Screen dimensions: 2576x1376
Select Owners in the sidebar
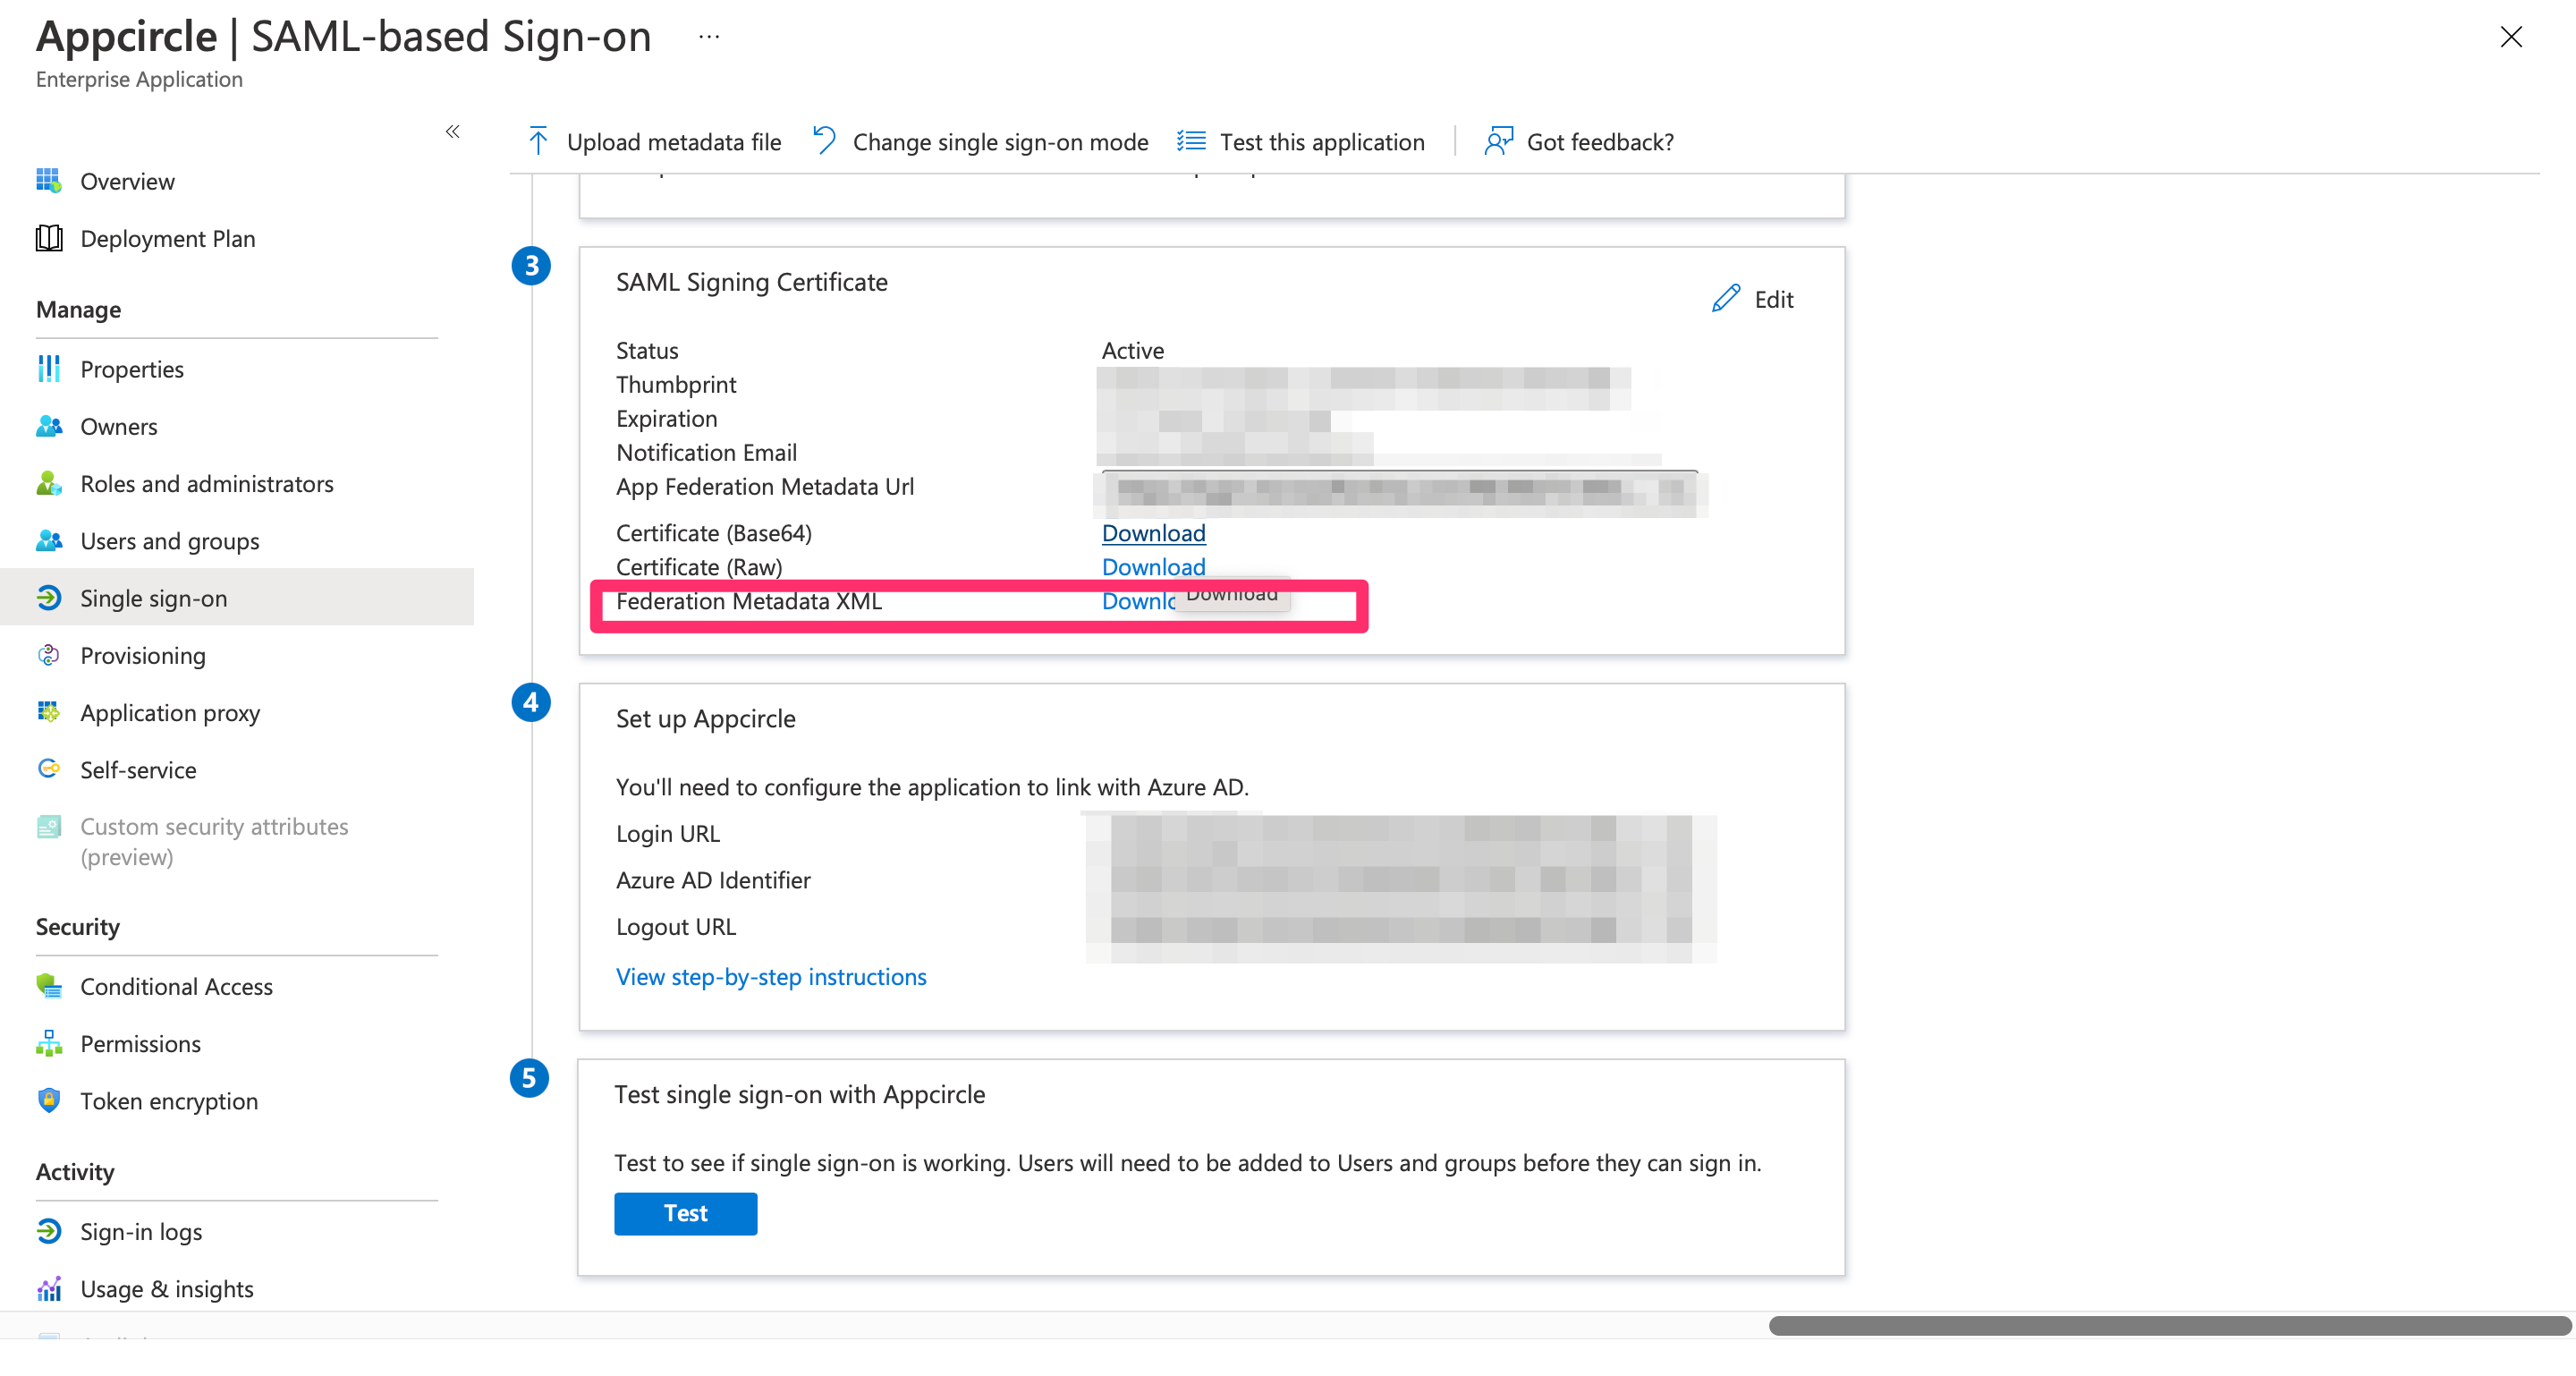(119, 426)
